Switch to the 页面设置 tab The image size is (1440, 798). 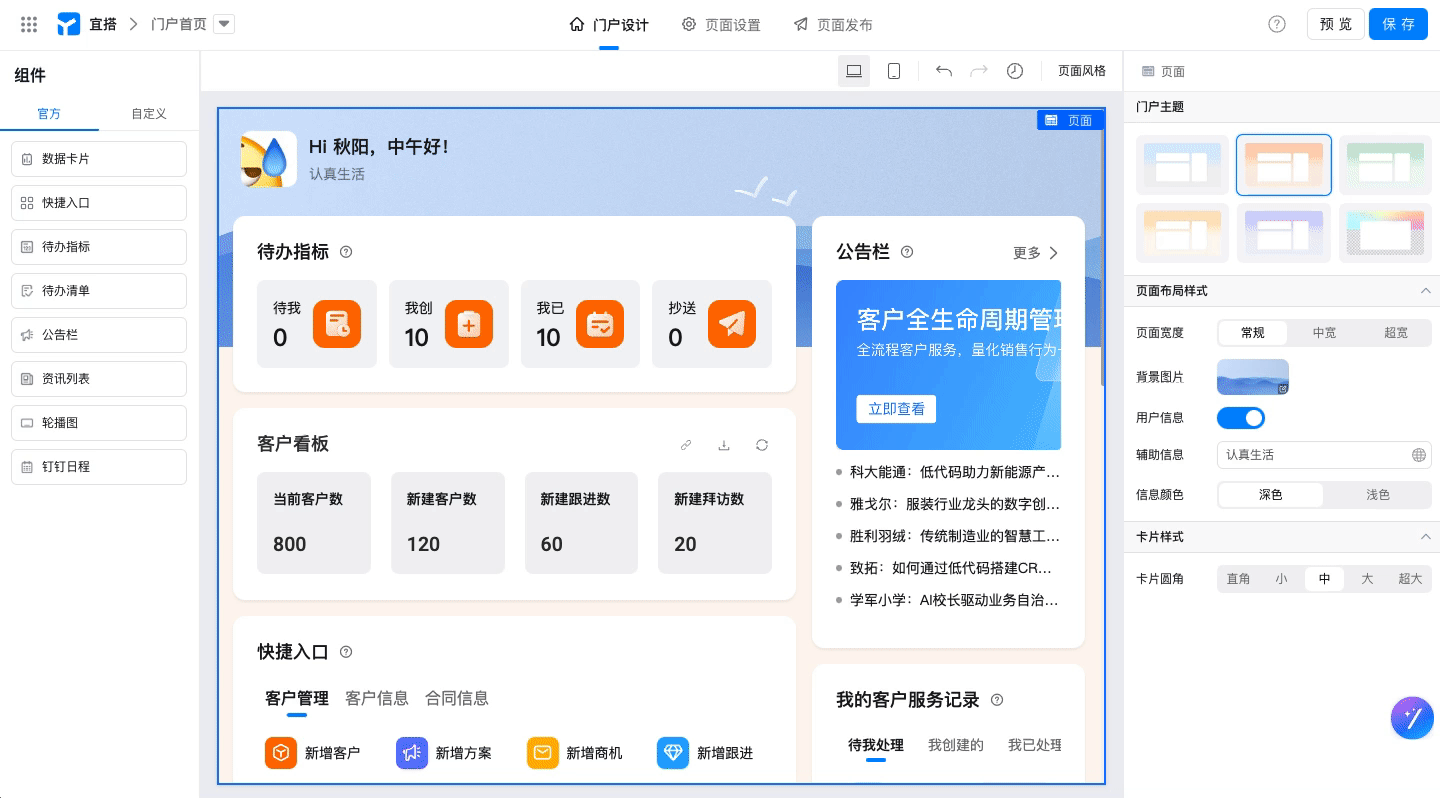721,25
